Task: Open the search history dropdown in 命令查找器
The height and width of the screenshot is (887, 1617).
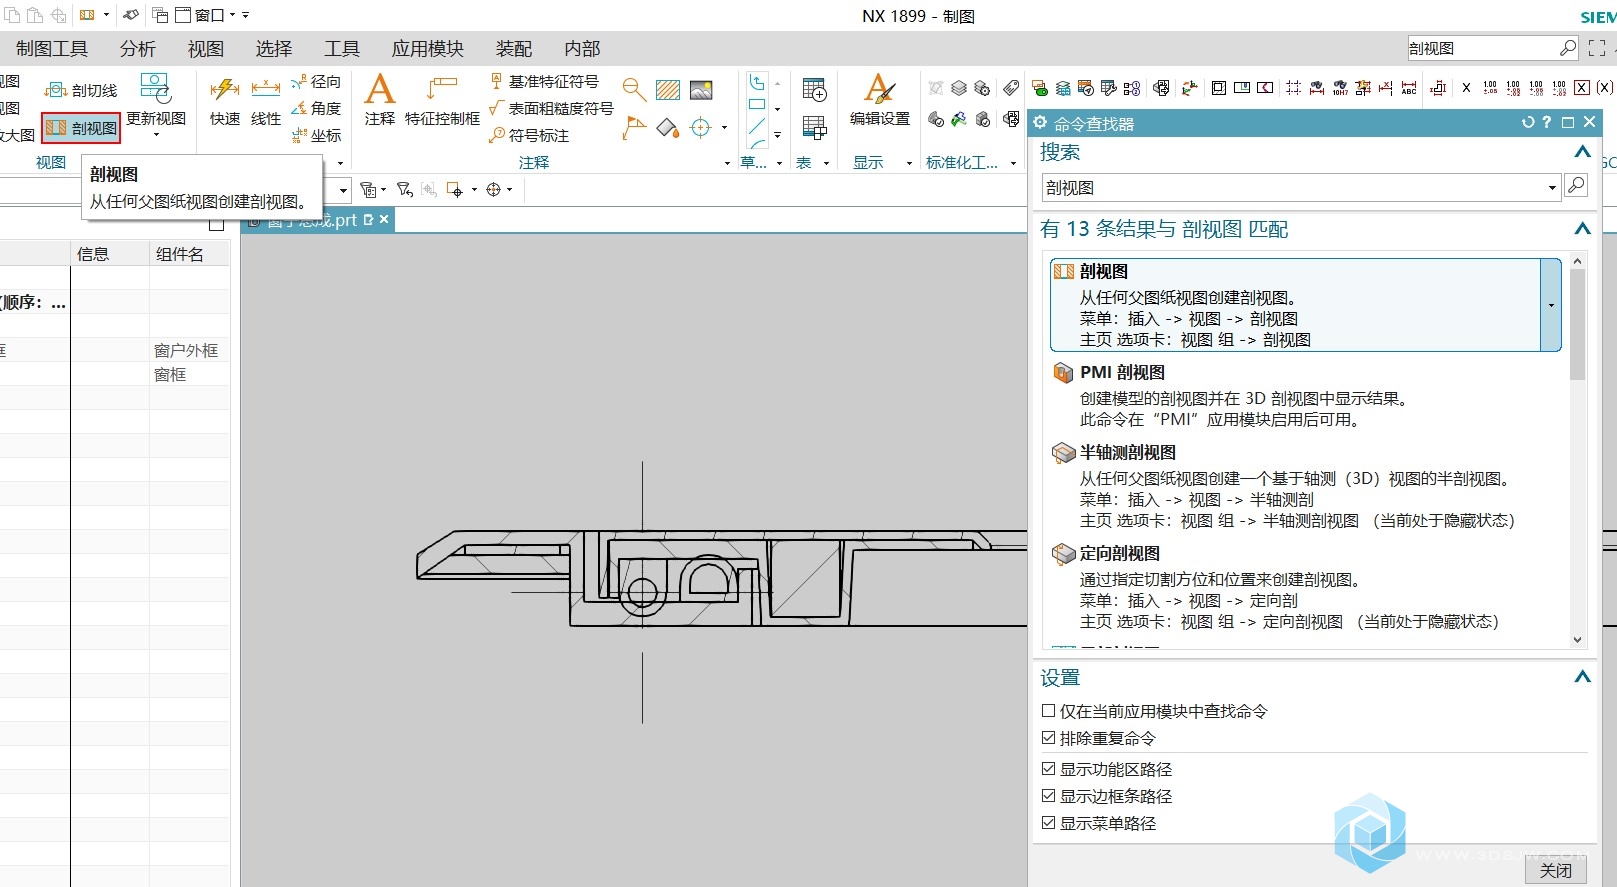Action: [1552, 188]
